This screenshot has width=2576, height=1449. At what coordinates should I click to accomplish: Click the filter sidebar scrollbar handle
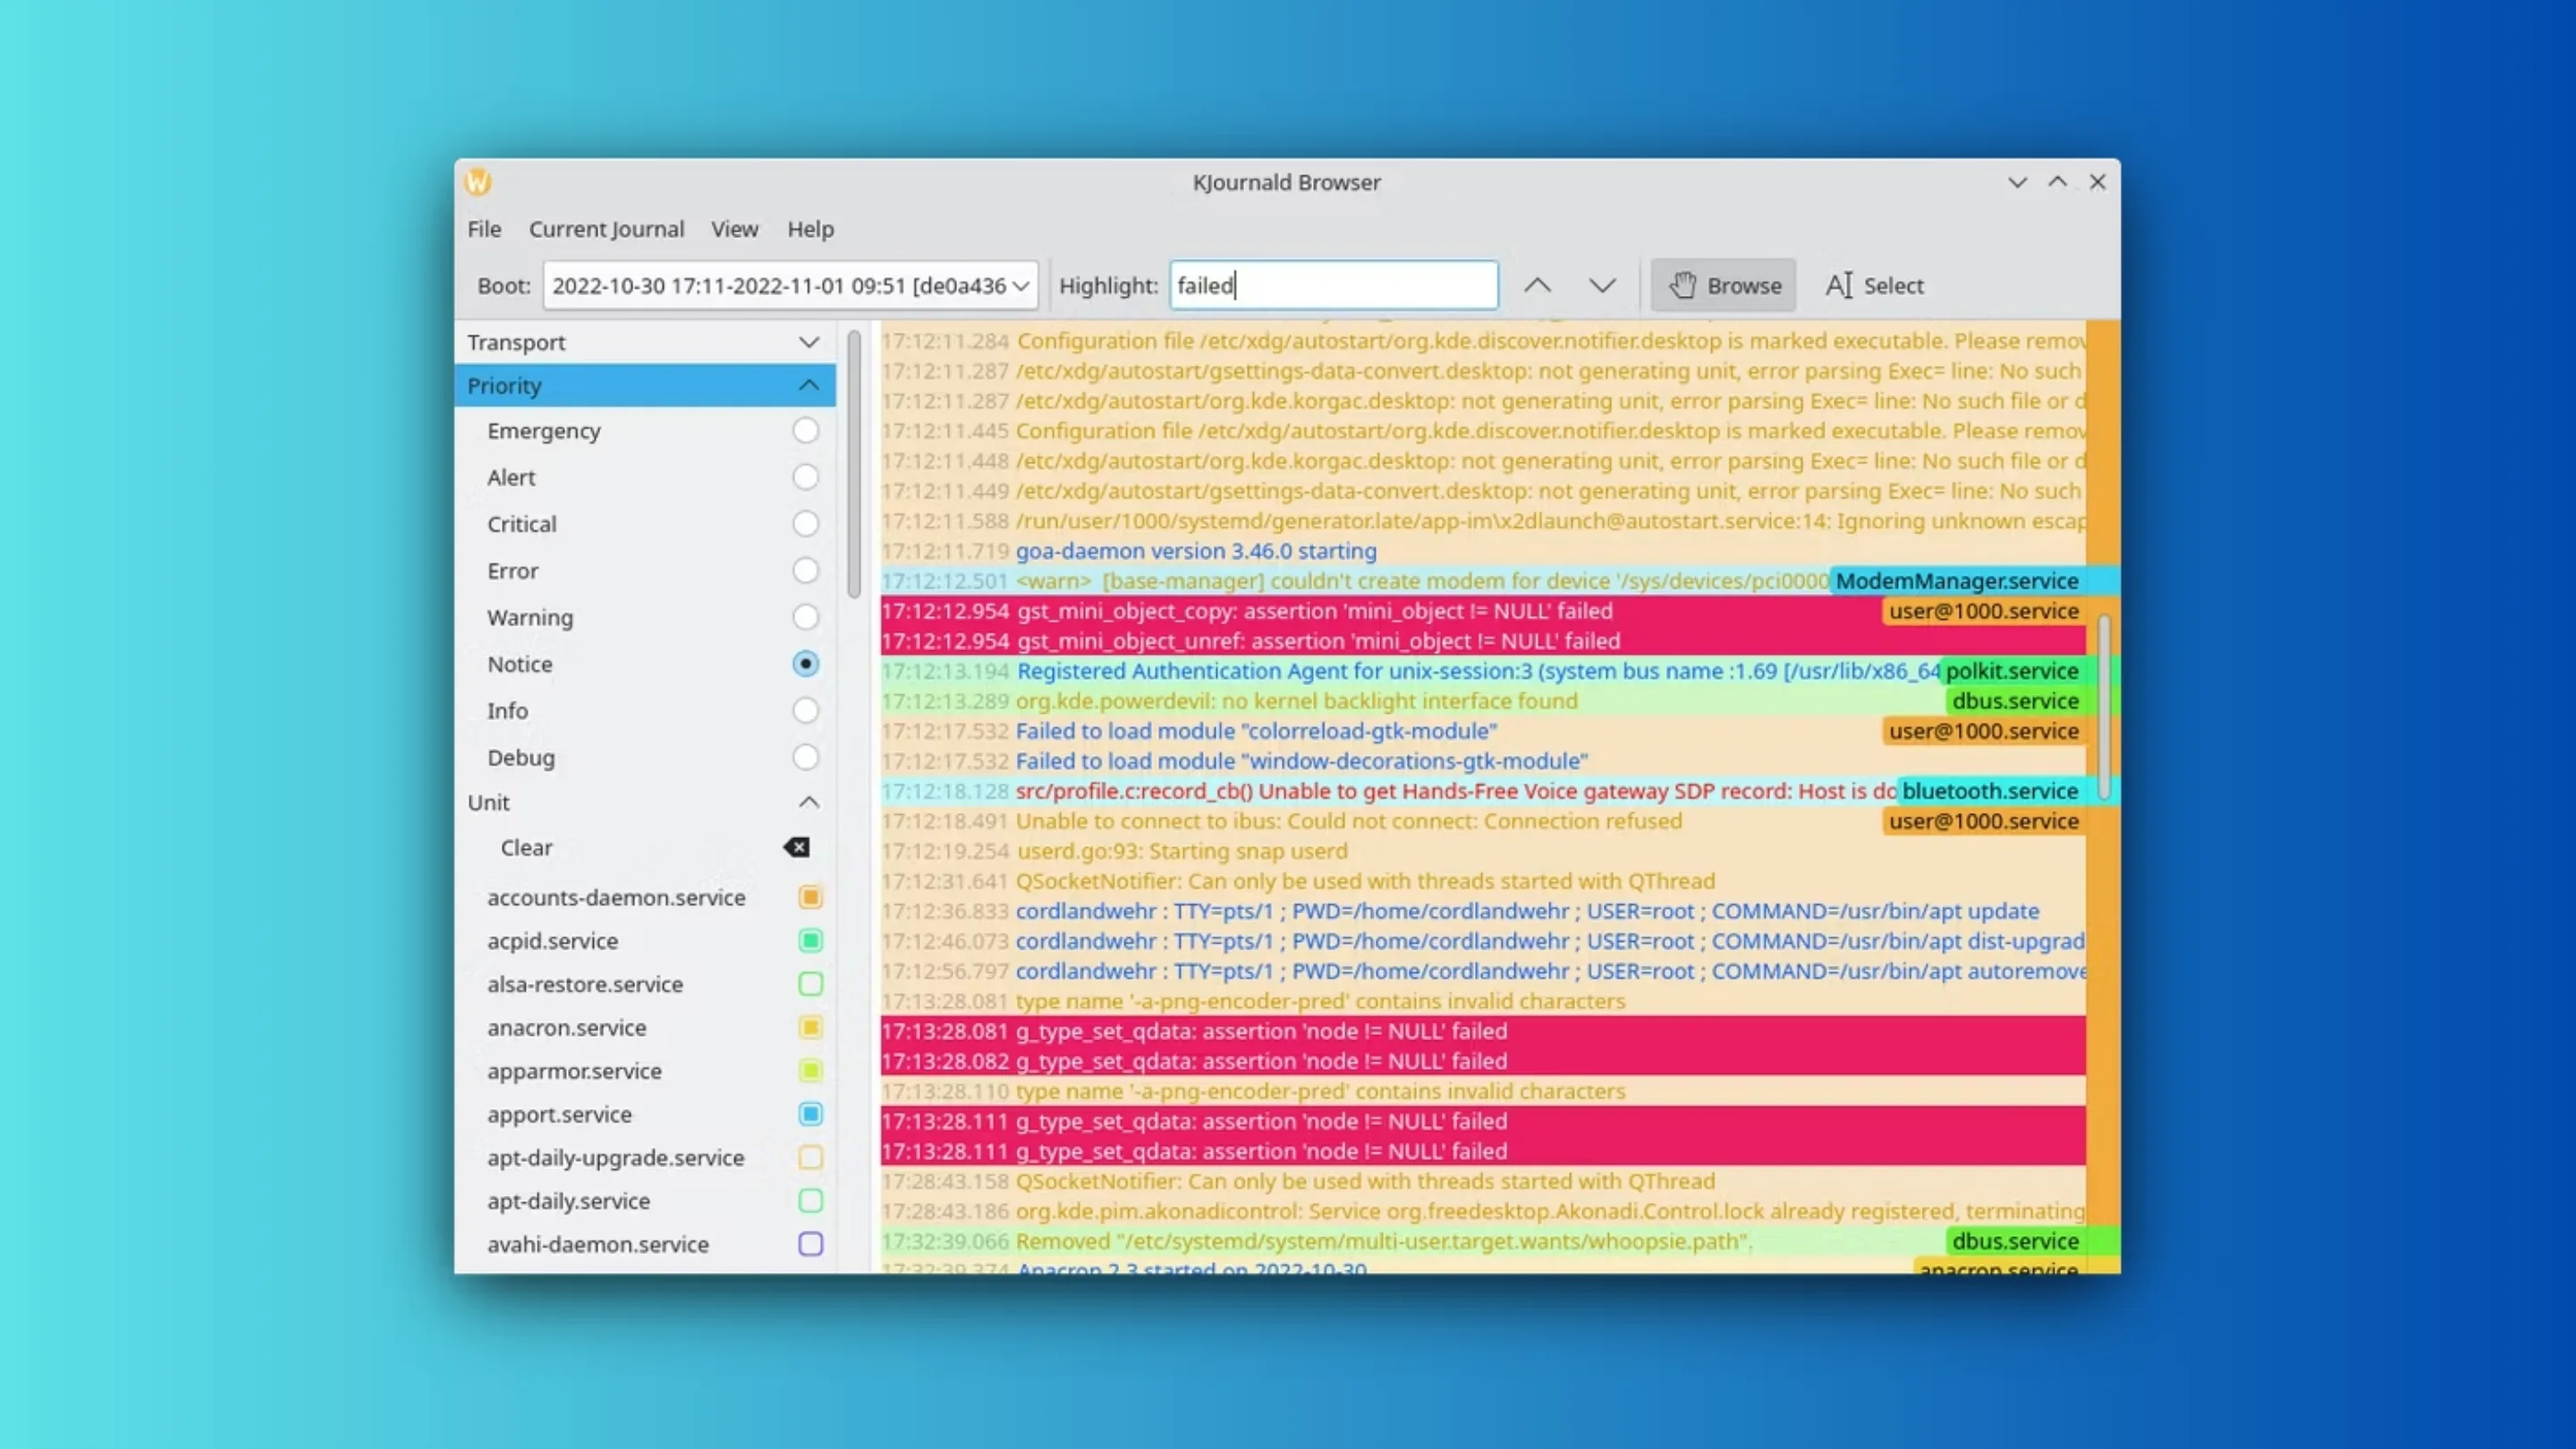[854, 464]
